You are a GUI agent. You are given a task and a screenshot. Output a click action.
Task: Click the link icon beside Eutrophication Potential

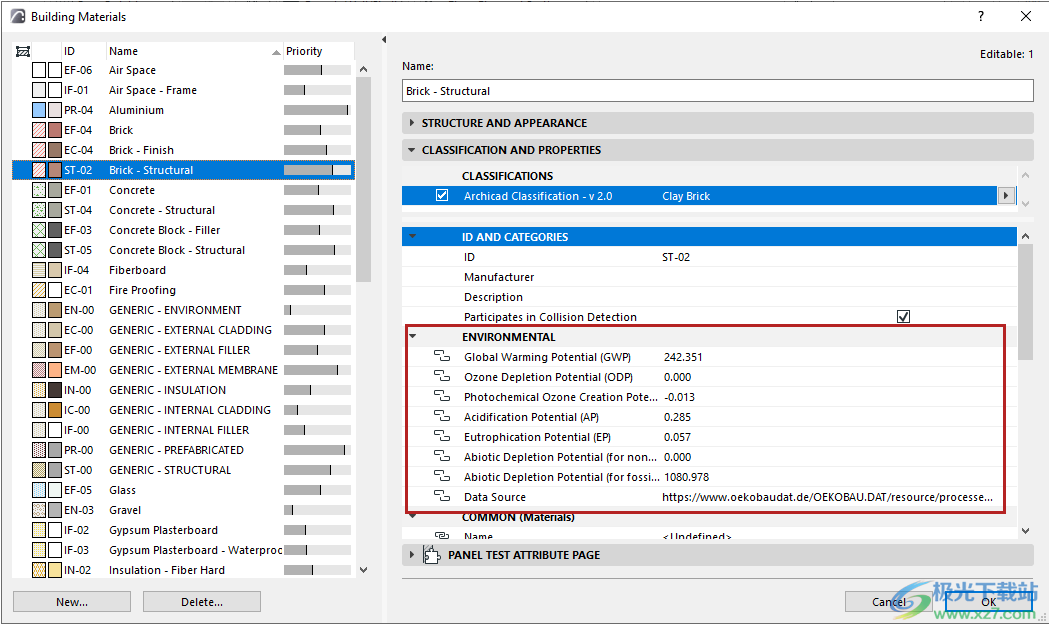[x=442, y=437]
